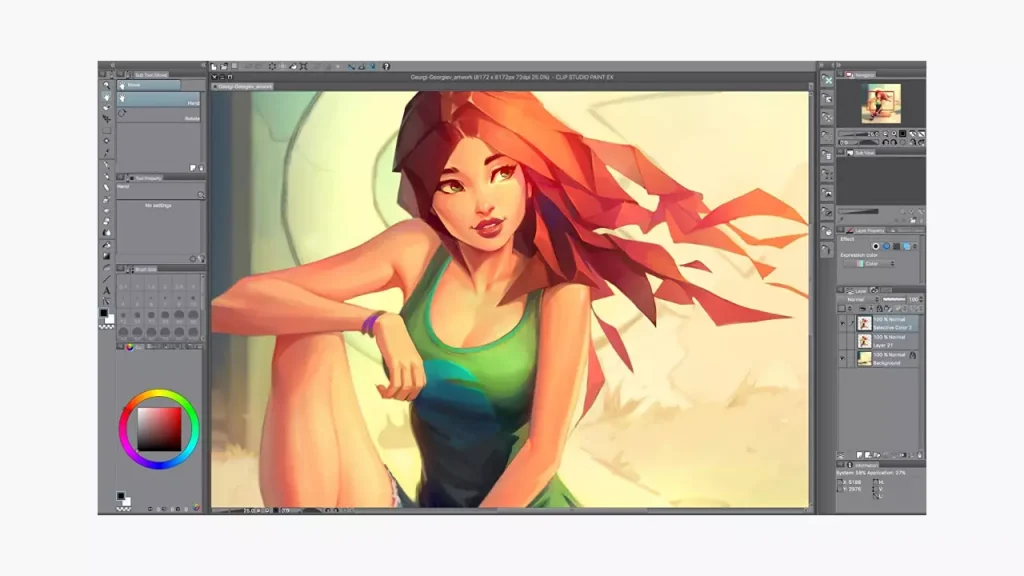Viewport: 1024px width, 576px height.
Task: Click Delete layer trash icon in Layer panel
Action: point(920,455)
